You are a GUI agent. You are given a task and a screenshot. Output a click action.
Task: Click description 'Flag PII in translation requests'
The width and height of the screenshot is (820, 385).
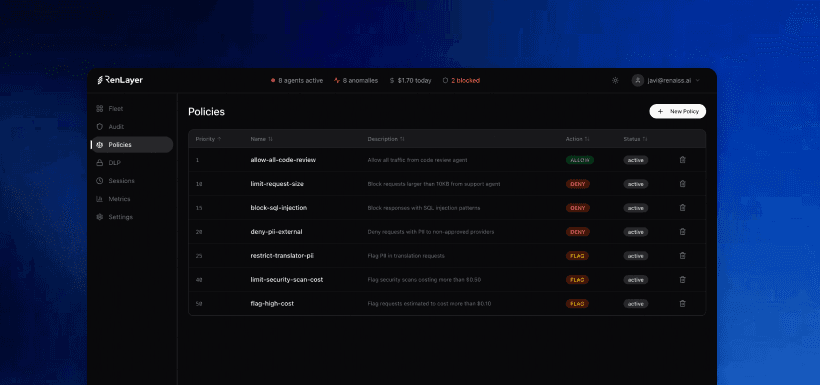[406, 256]
